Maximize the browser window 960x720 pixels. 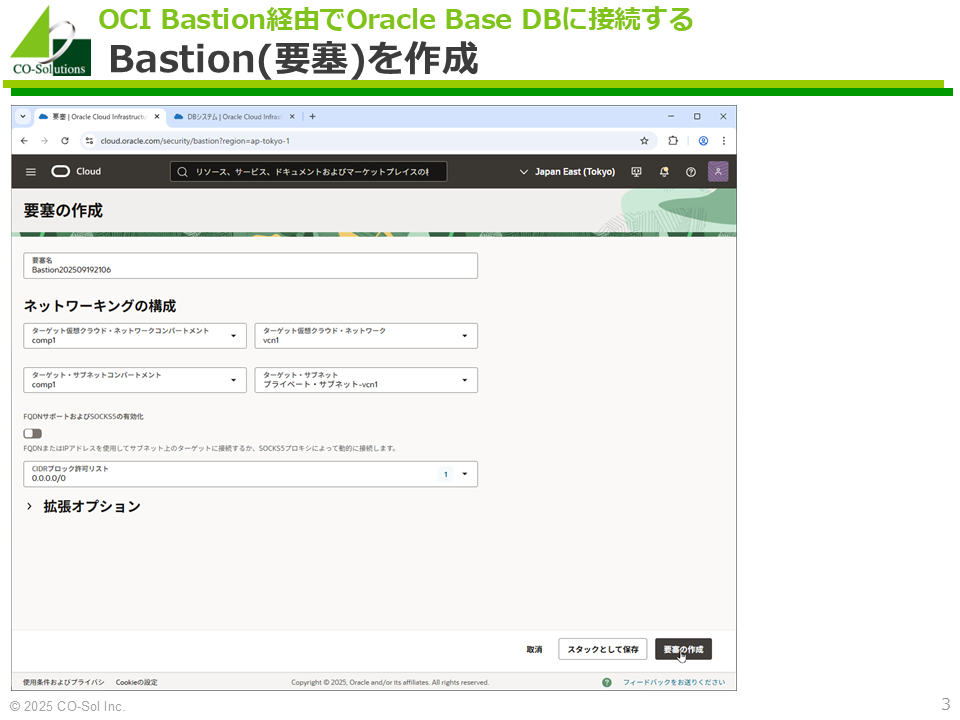click(x=697, y=116)
